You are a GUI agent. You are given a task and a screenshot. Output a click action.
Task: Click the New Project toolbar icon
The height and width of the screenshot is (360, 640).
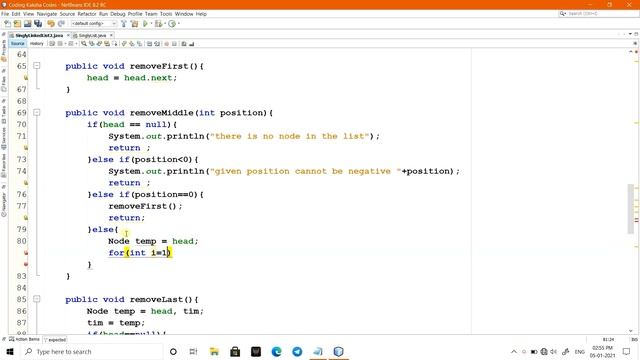(x=17, y=24)
